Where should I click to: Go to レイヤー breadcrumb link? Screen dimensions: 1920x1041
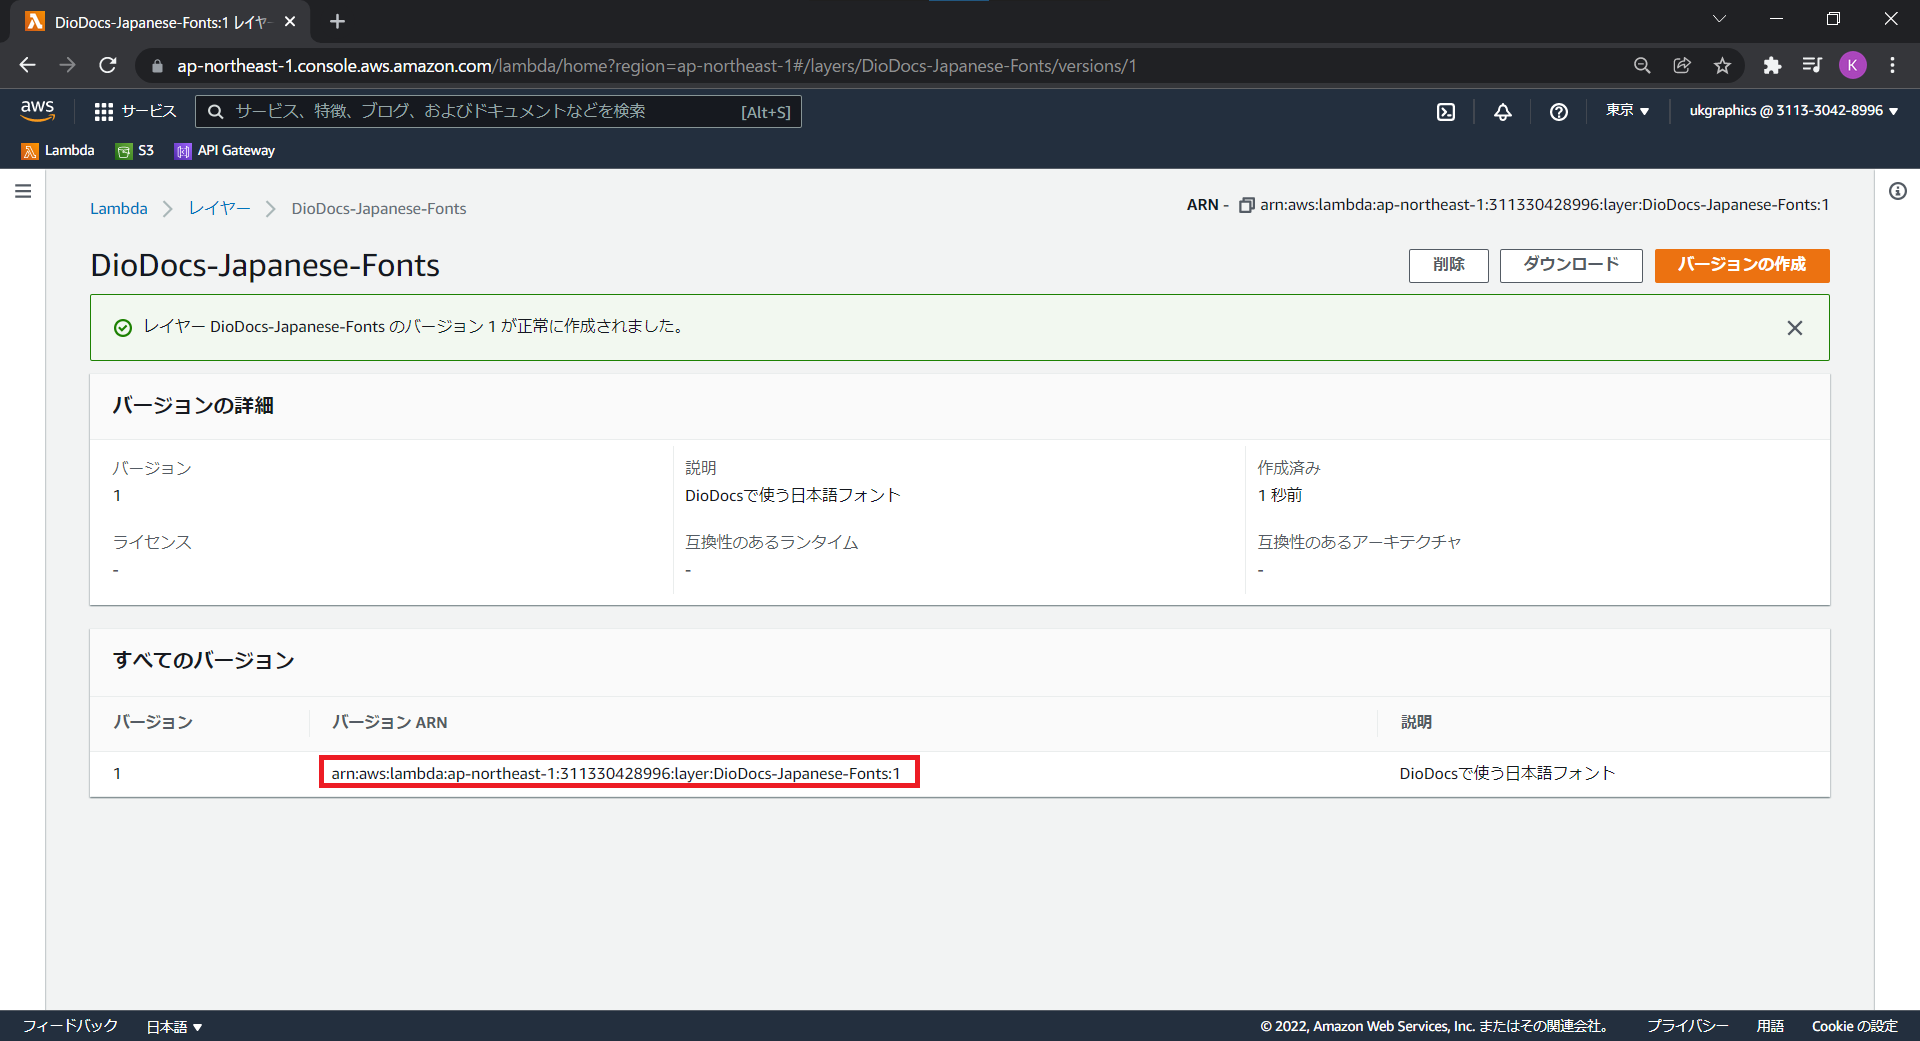pos(219,208)
